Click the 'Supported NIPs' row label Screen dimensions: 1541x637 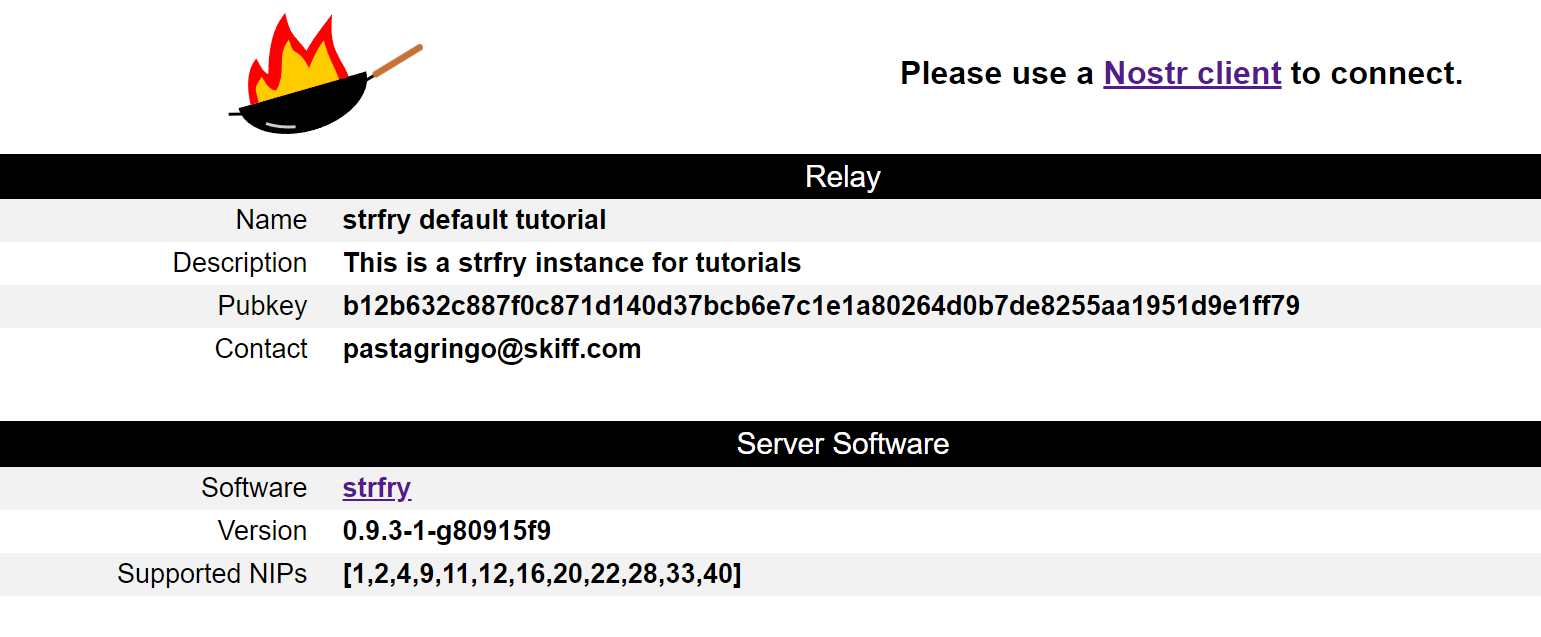pyautogui.click(x=212, y=574)
